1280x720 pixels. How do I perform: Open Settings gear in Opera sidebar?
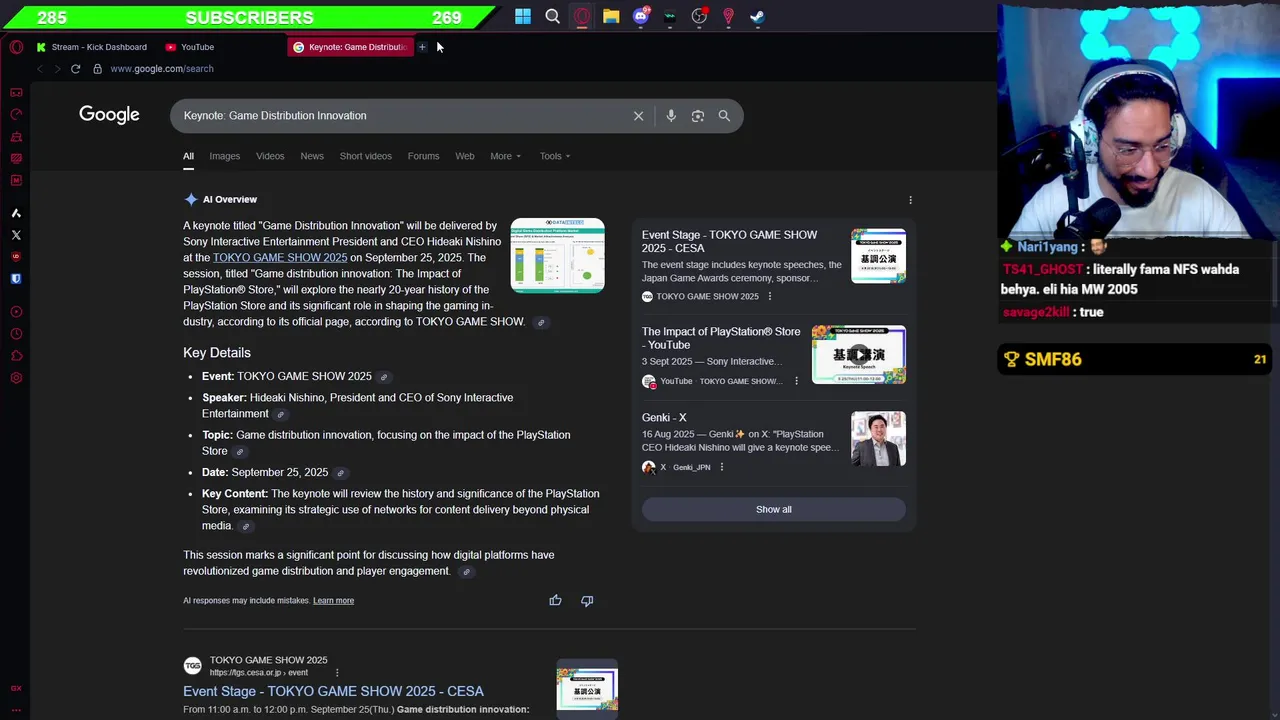click(x=16, y=378)
